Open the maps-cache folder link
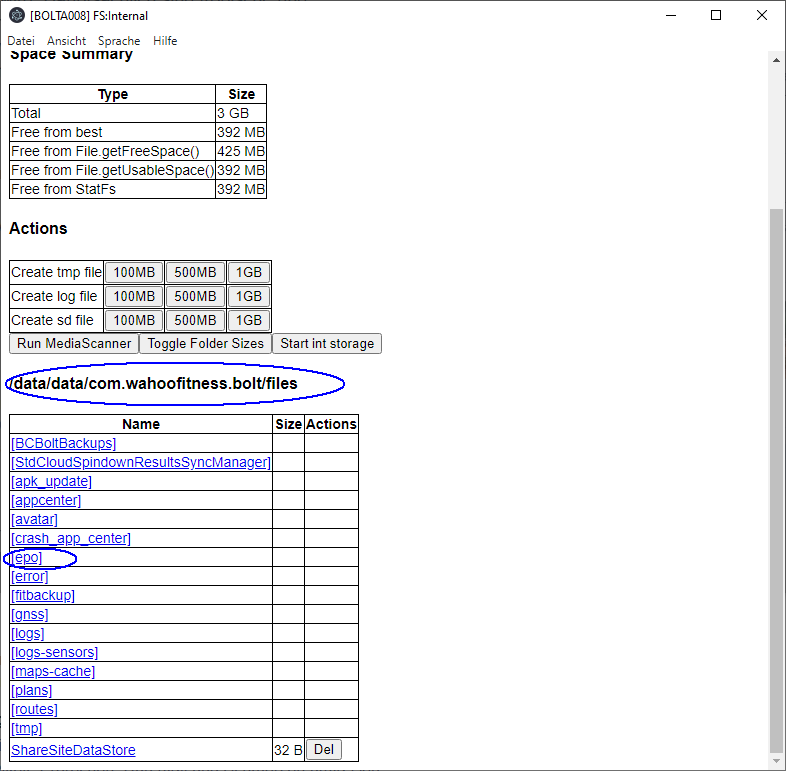786x771 pixels. [x=53, y=671]
